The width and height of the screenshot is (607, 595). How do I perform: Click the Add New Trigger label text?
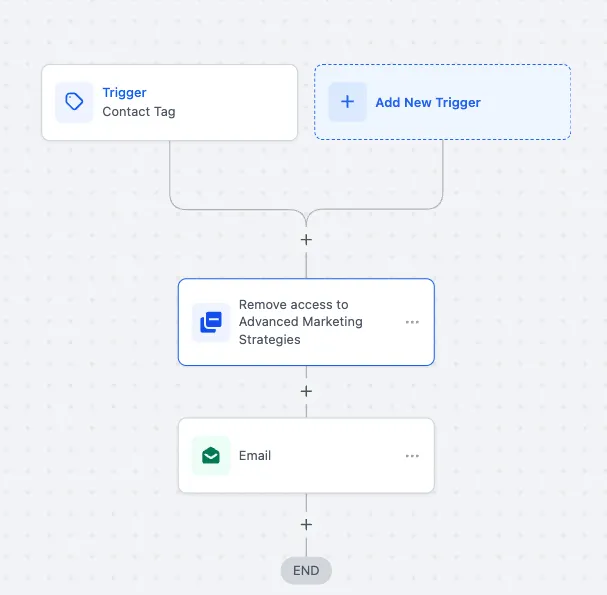tap(428, 103)
